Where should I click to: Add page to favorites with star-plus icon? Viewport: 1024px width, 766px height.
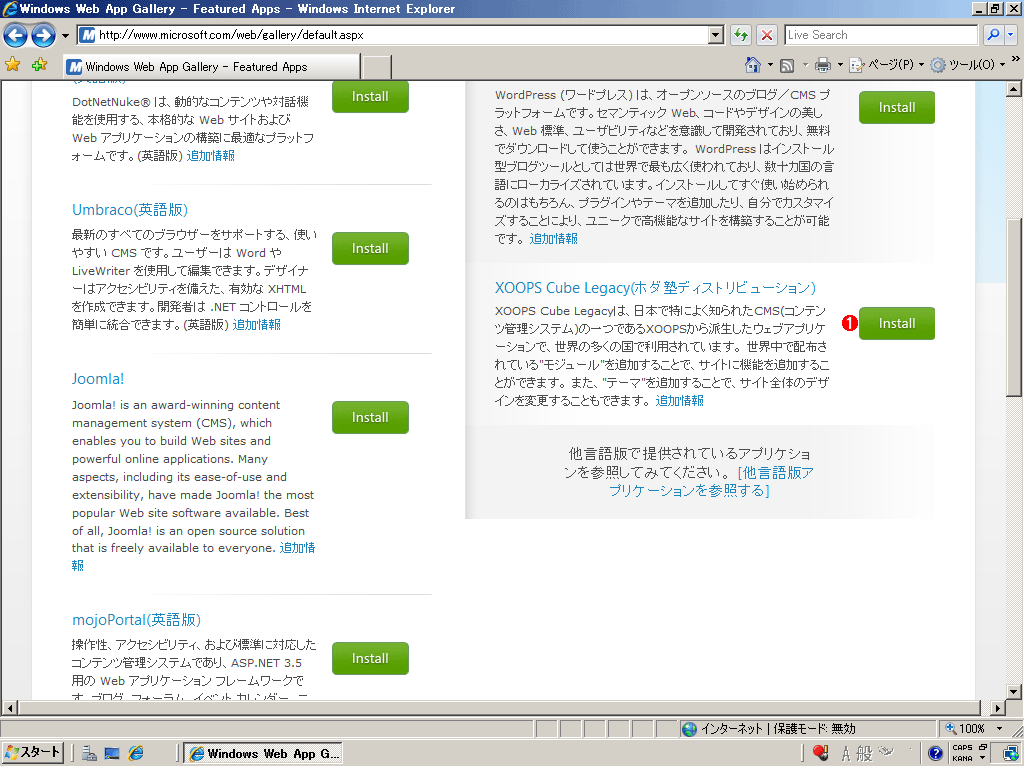pyautogui.click(x=39, y=64)
